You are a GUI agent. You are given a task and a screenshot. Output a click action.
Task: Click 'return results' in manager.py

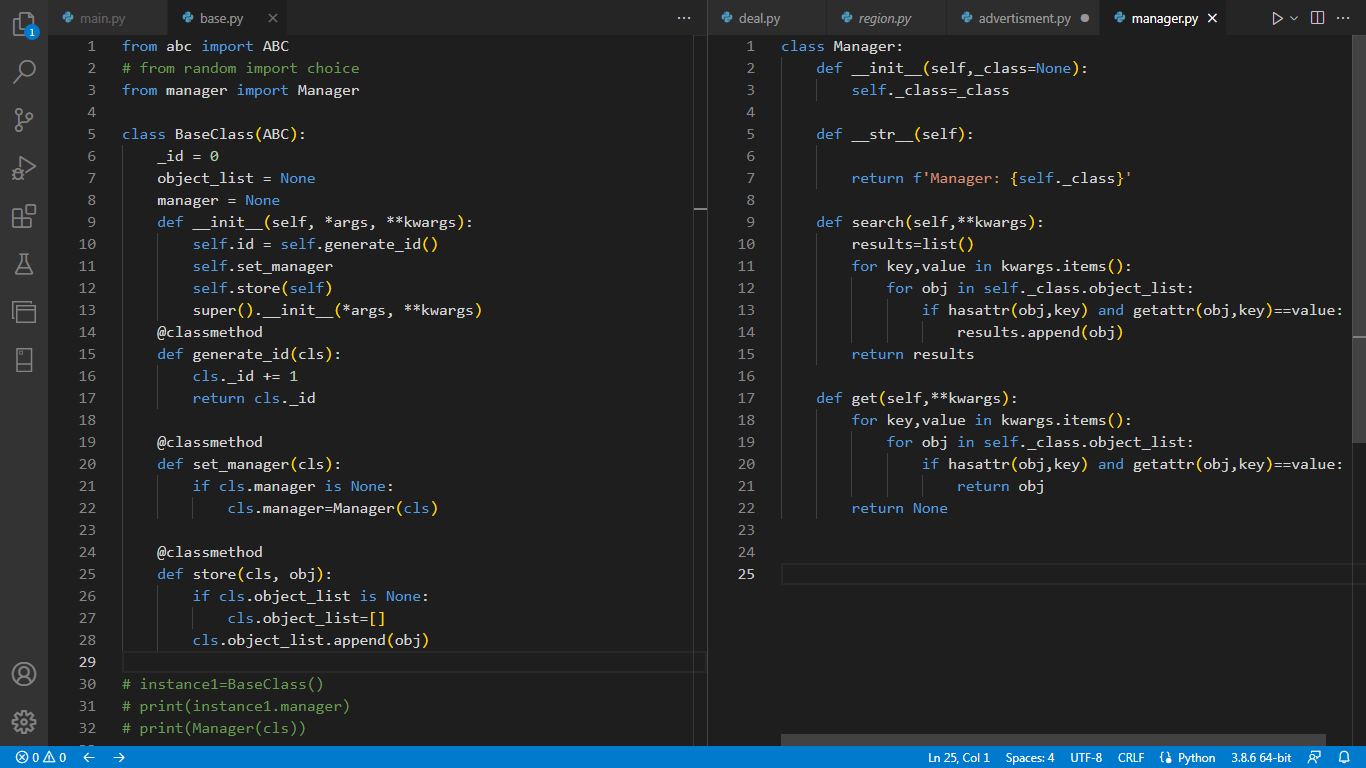913,354
